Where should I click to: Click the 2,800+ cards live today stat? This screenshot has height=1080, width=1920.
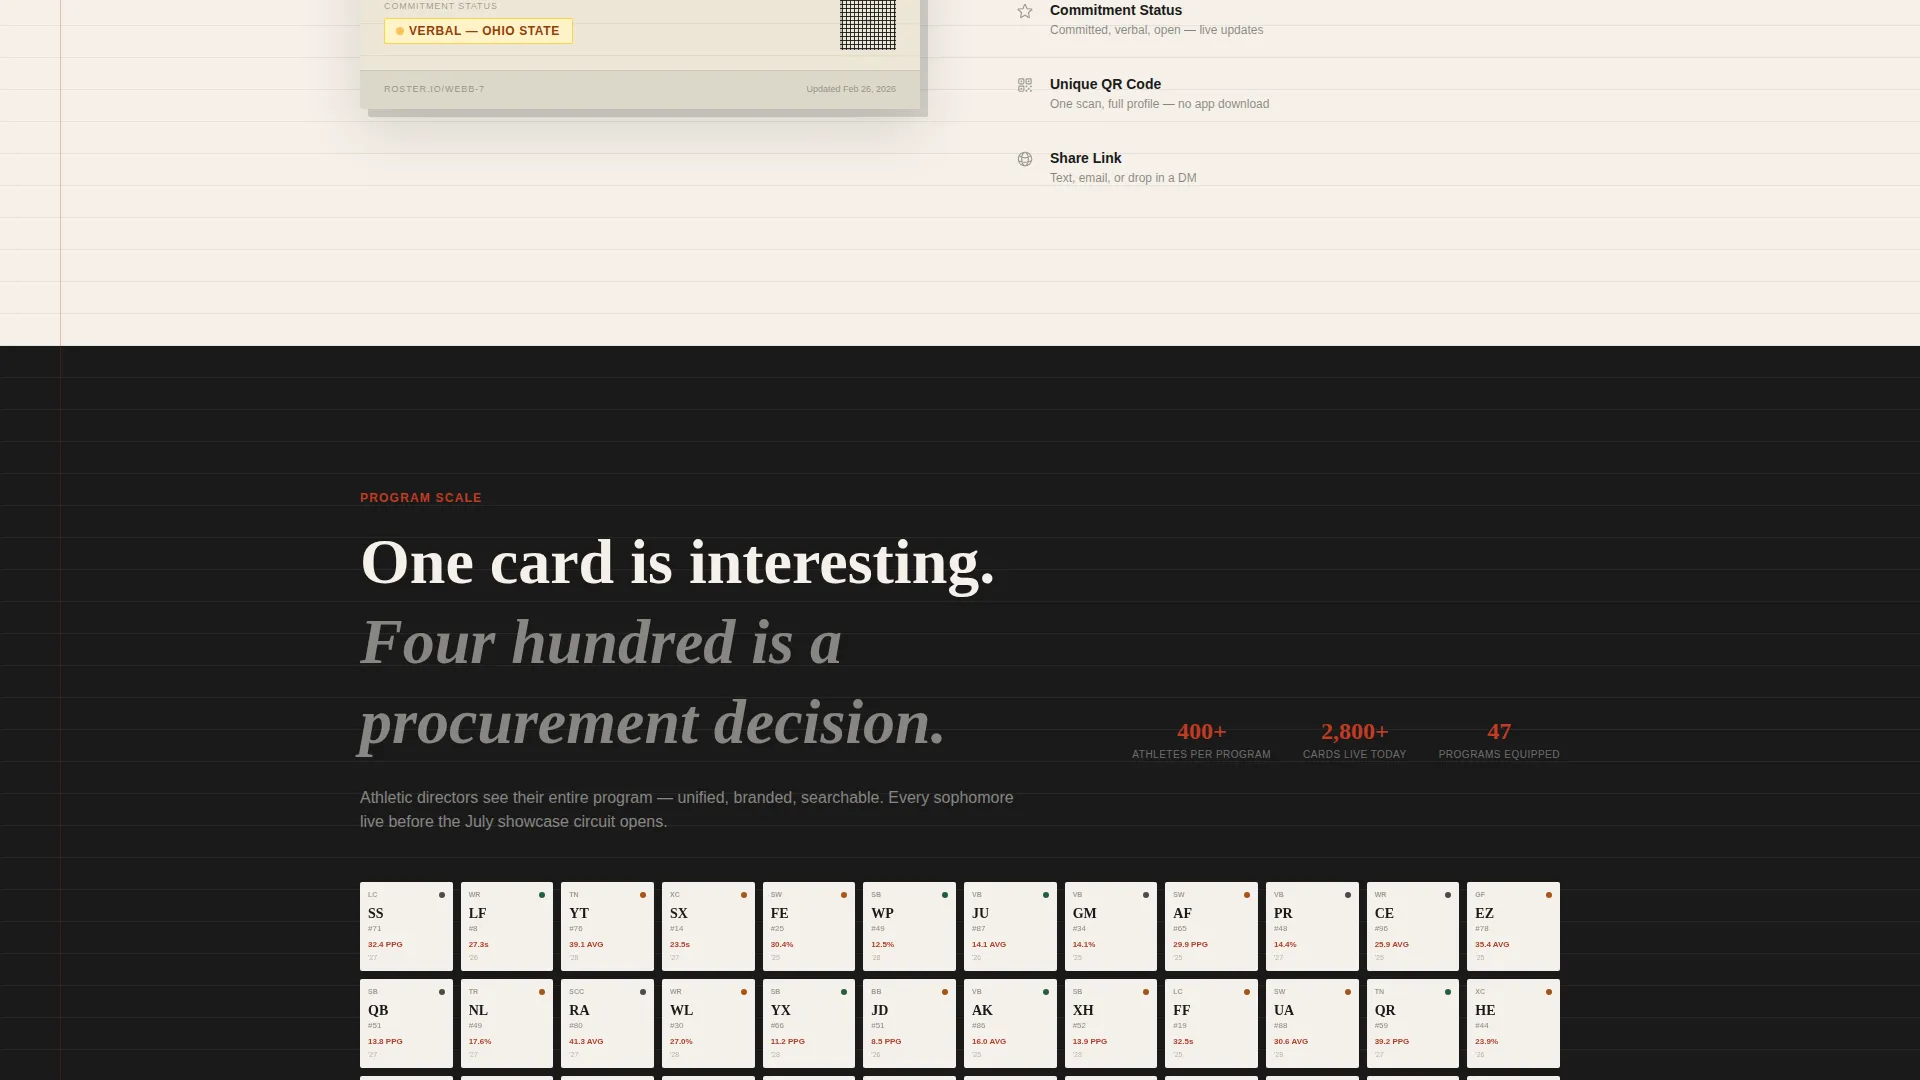(x=1354, y=741)
